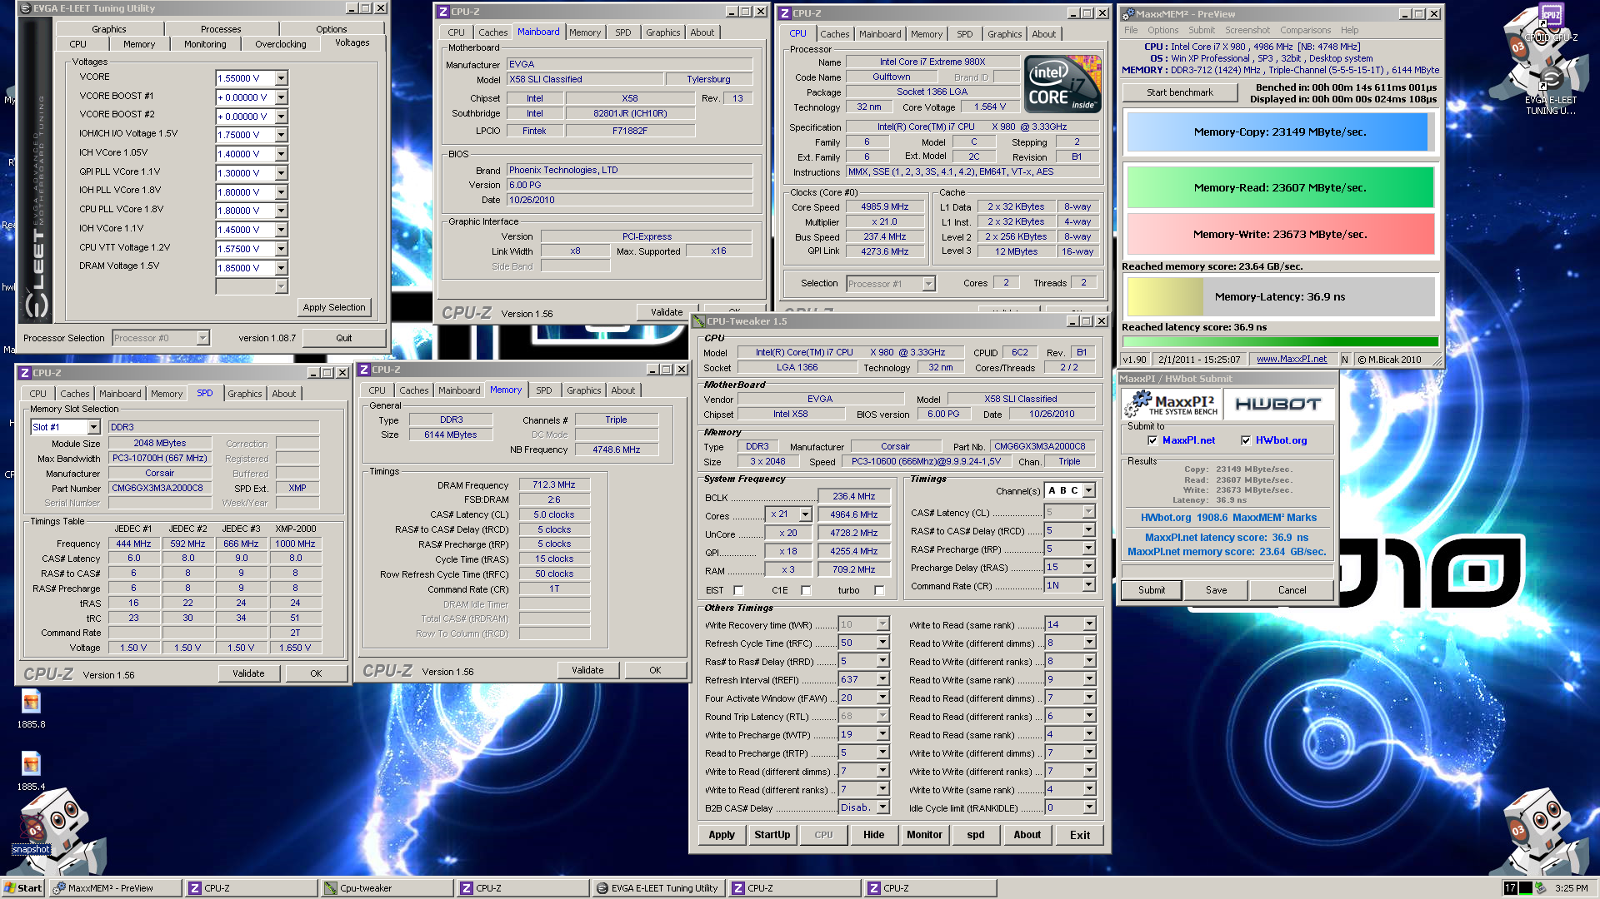Click the CPU-Tweaker 1.5 title bar icon
This screenshot has width=1600, height=899.
(x=699, y=322)
